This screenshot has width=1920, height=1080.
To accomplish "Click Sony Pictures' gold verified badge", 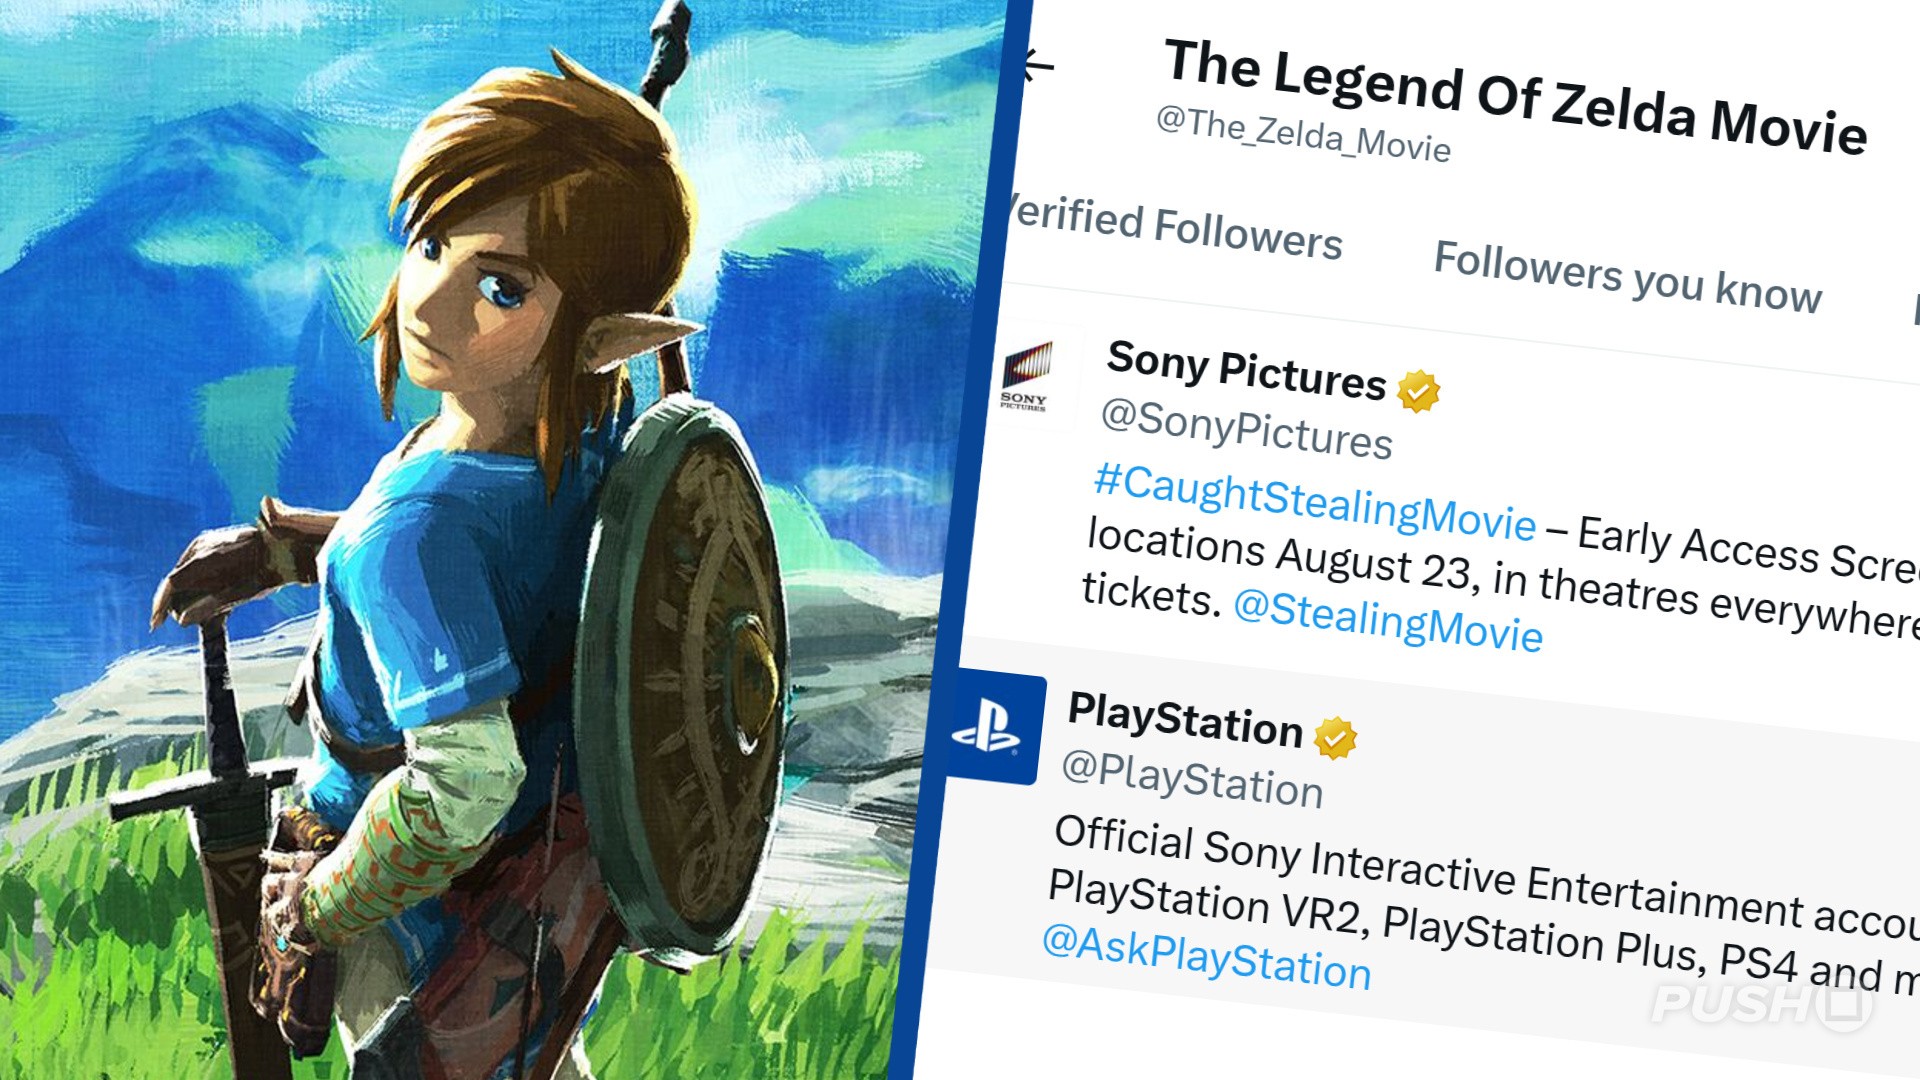I will click(x=1418, y=391).
